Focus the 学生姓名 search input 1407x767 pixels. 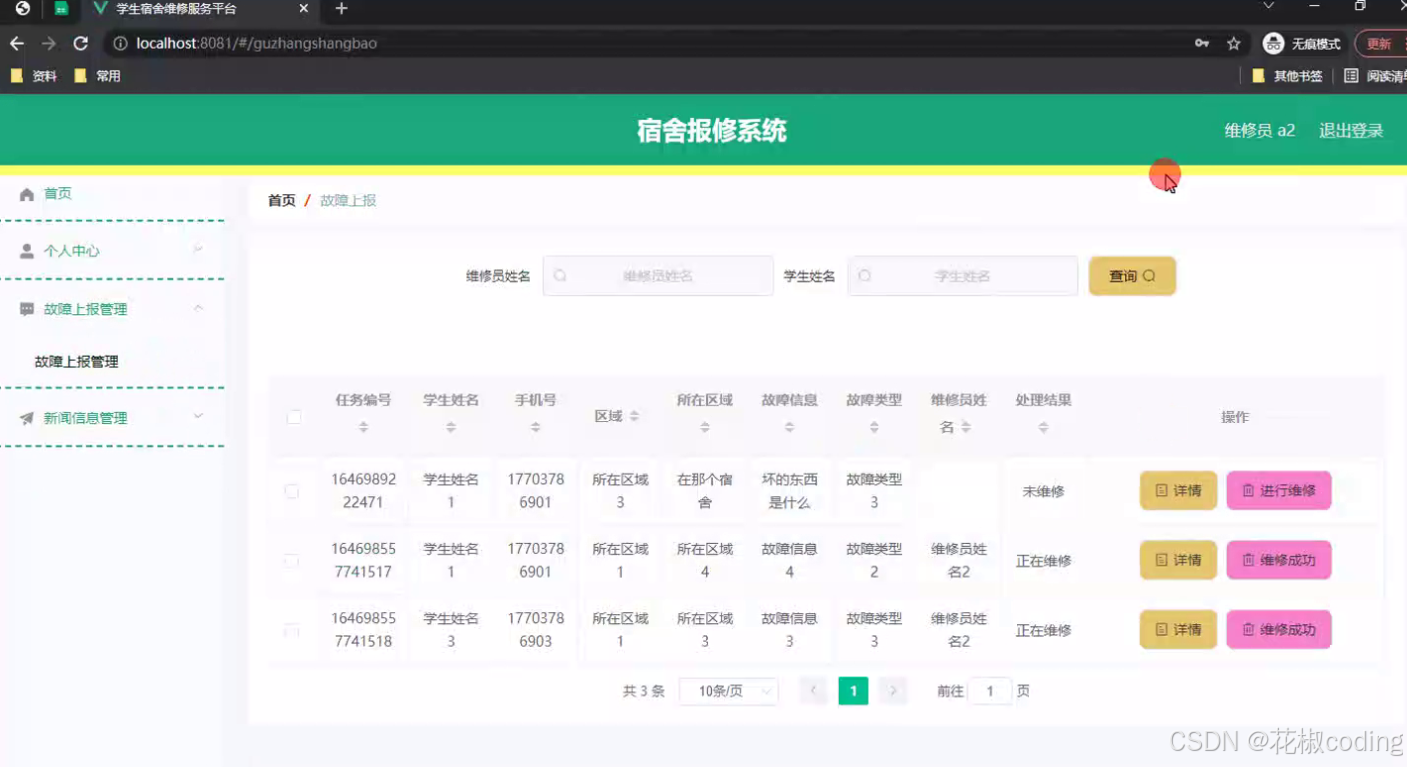coord(963,276)
